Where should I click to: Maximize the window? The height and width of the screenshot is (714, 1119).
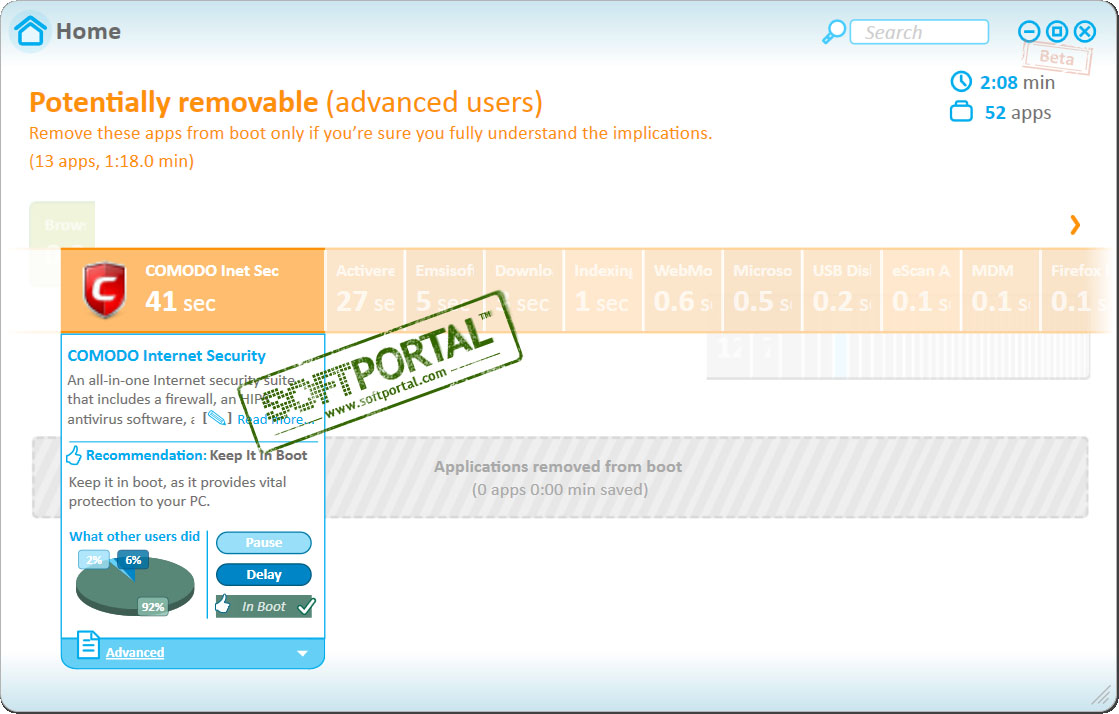click(1057, 31)
